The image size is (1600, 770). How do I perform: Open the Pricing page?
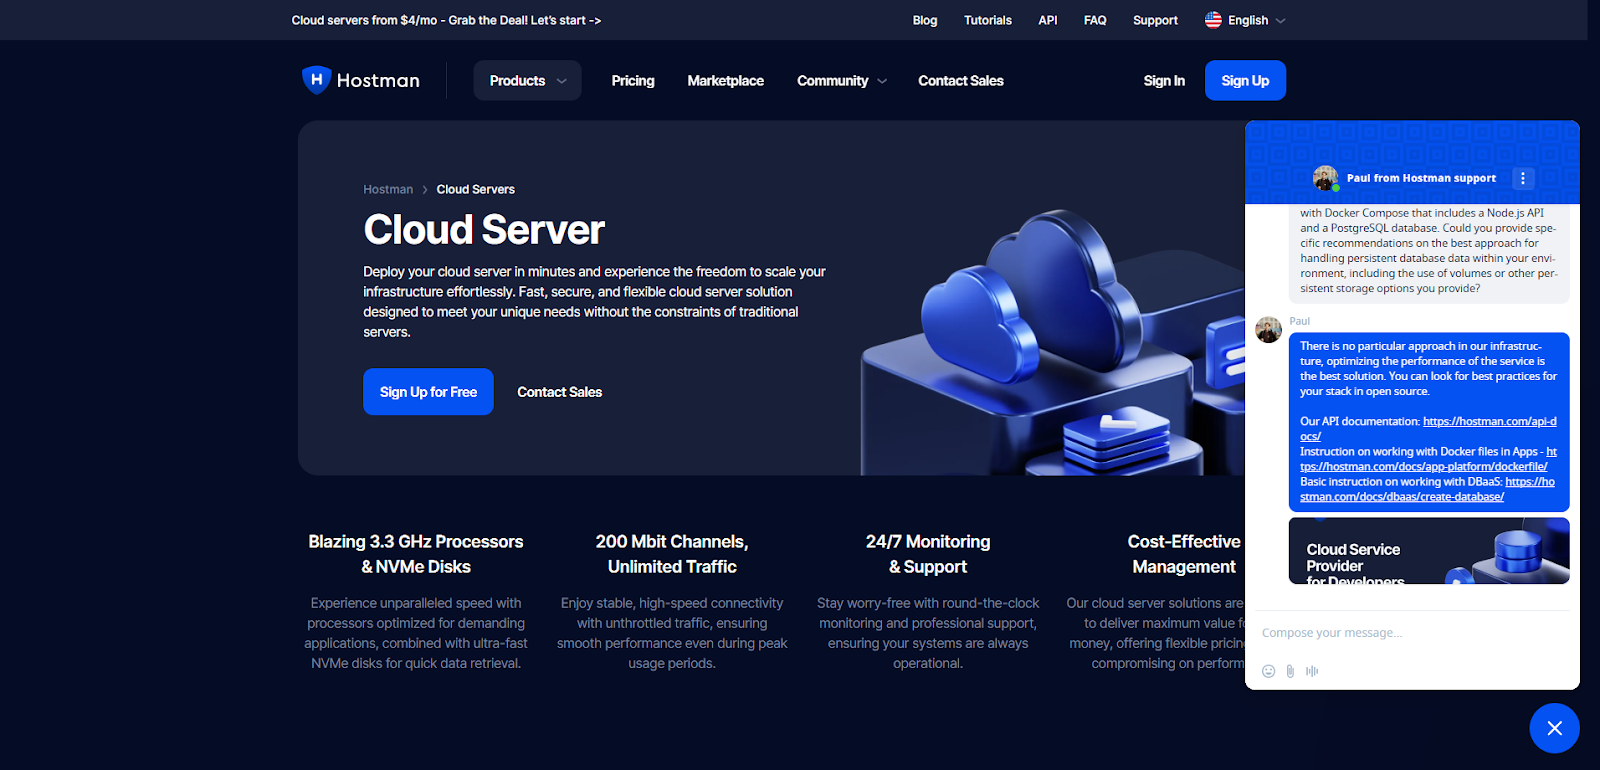click(633, 81)
